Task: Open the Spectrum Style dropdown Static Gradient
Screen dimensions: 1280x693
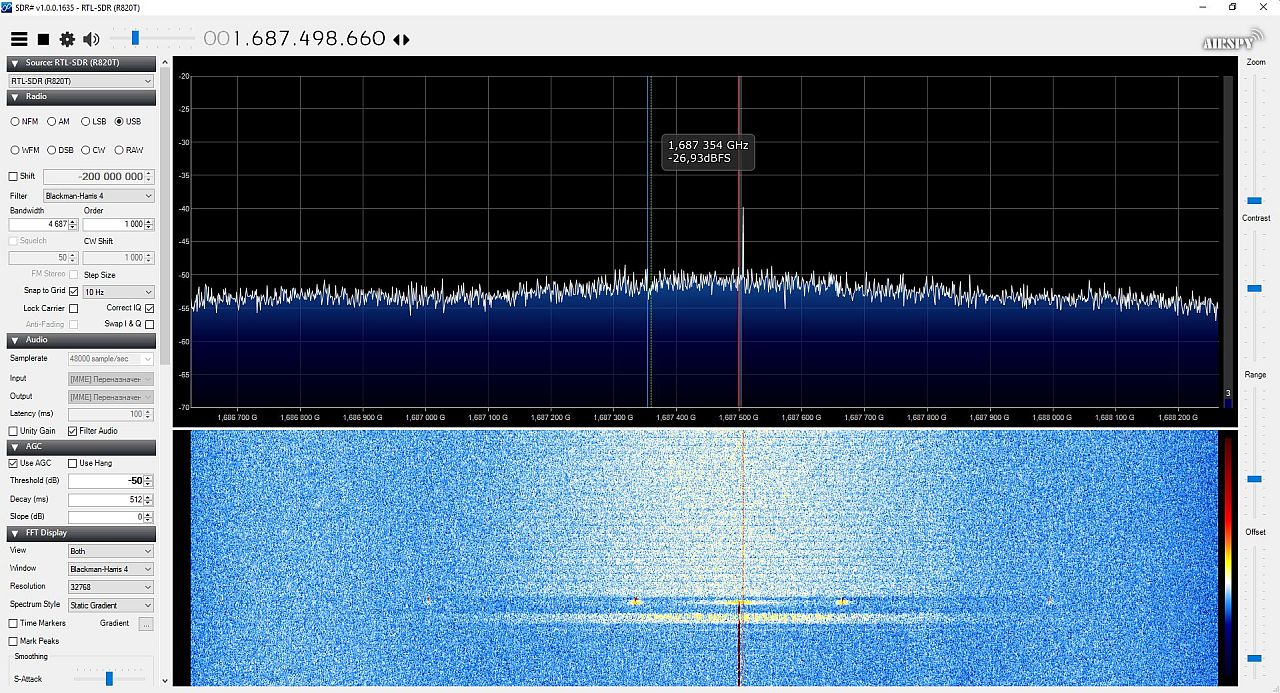Action: pyautogui.click(x=110, y=605)
